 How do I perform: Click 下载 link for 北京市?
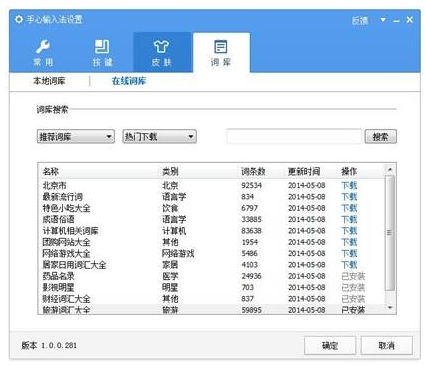349,185
